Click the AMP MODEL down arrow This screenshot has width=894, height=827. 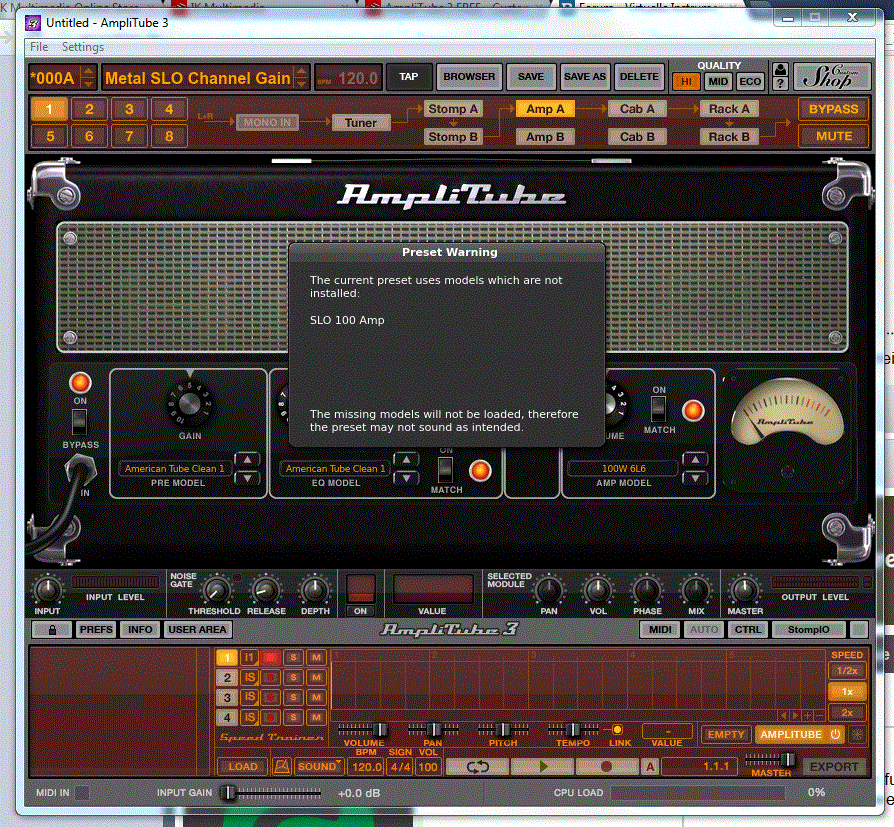(x=695, y=478)
